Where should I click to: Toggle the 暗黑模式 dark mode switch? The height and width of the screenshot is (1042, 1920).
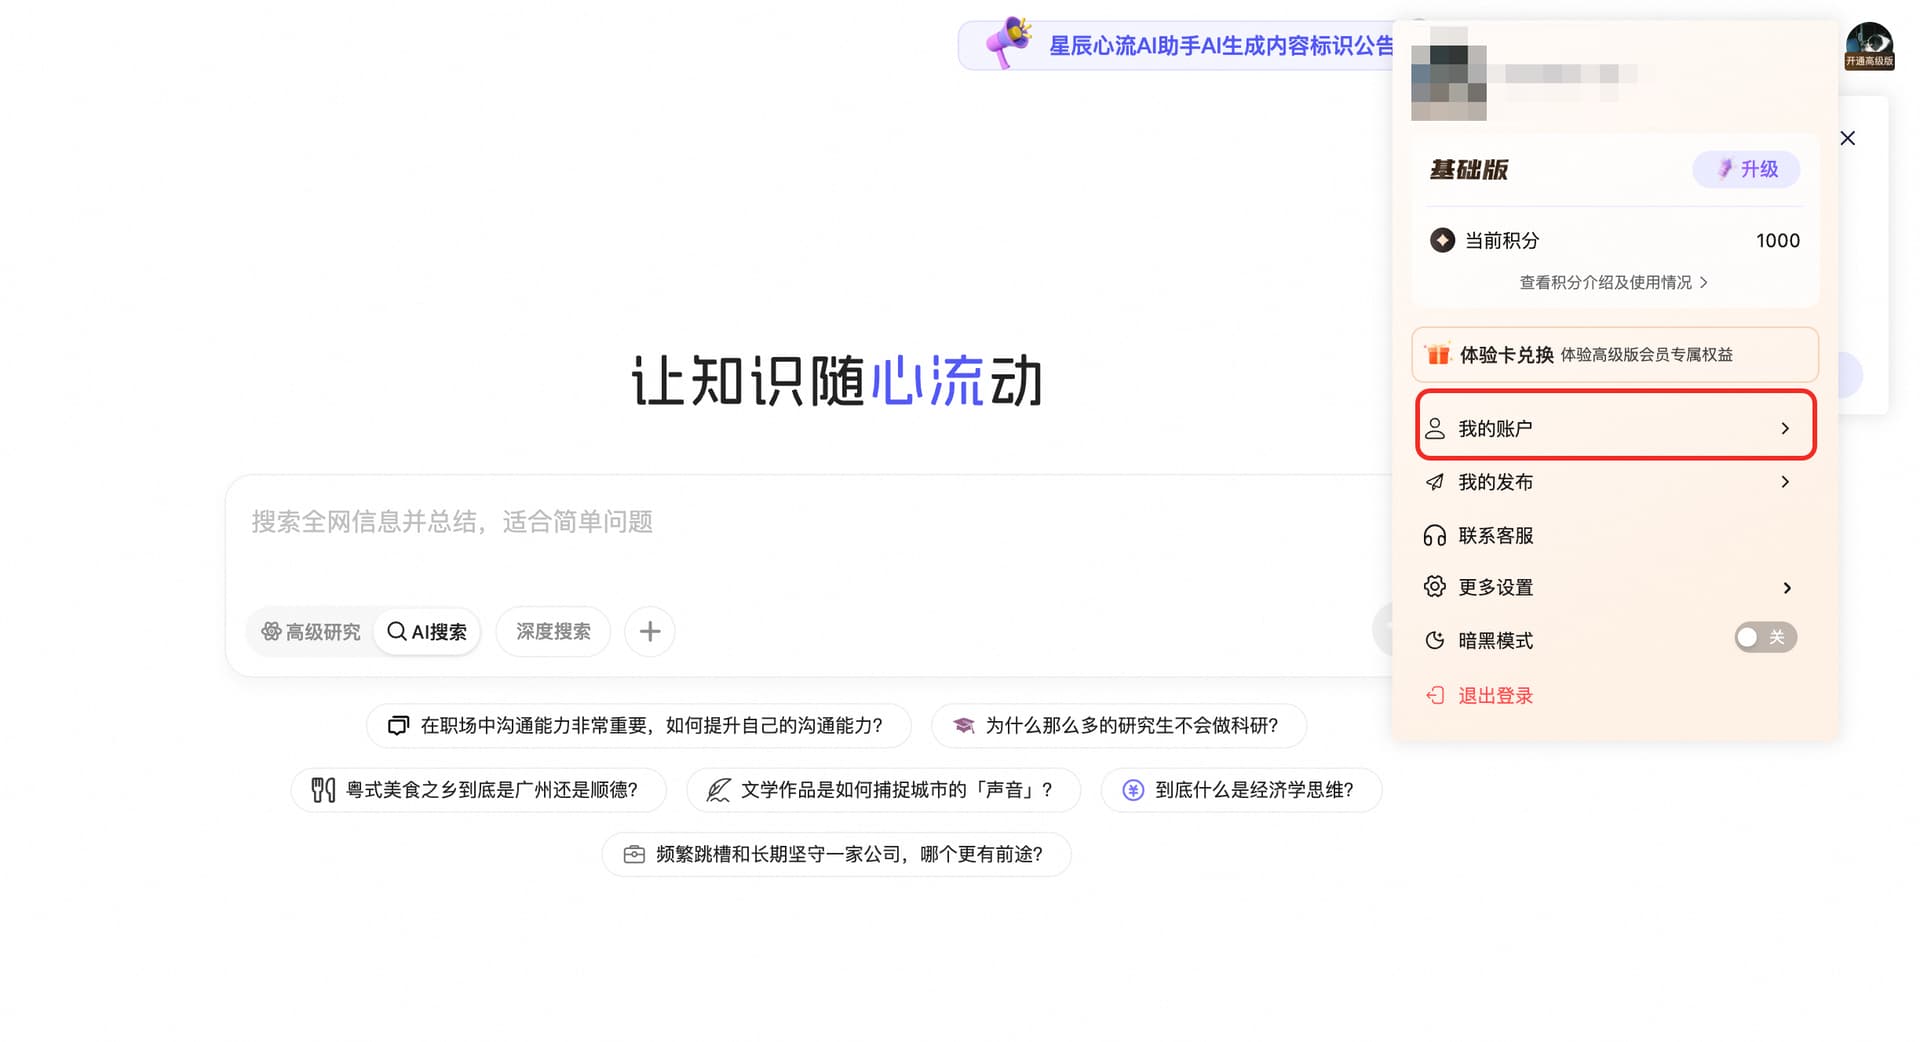point(1764,637)
